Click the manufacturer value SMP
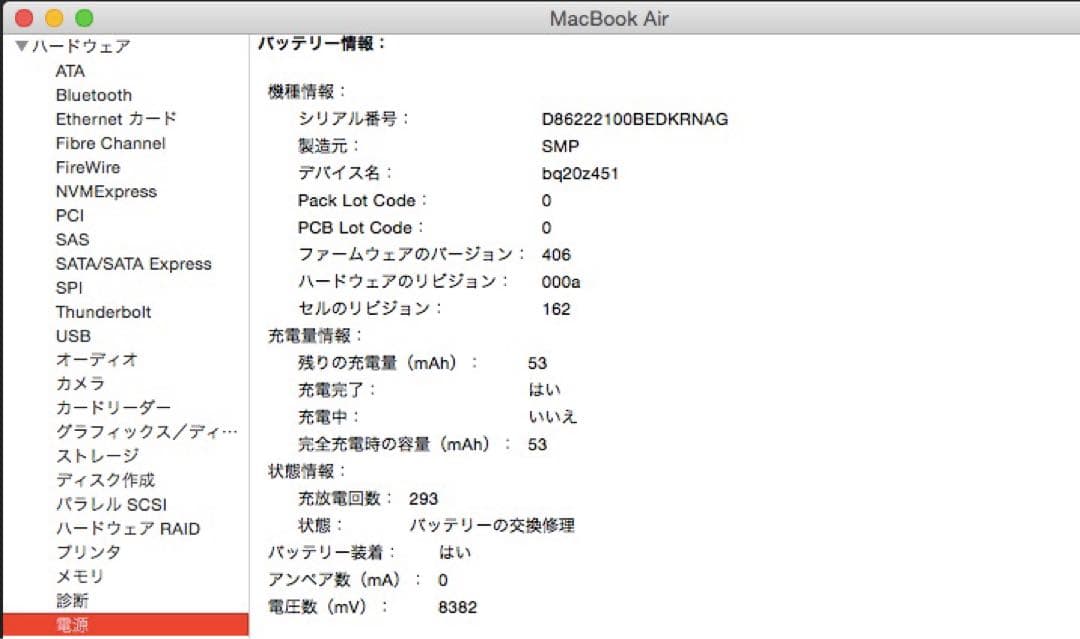The image size is (1080, 639). (560, 146)
